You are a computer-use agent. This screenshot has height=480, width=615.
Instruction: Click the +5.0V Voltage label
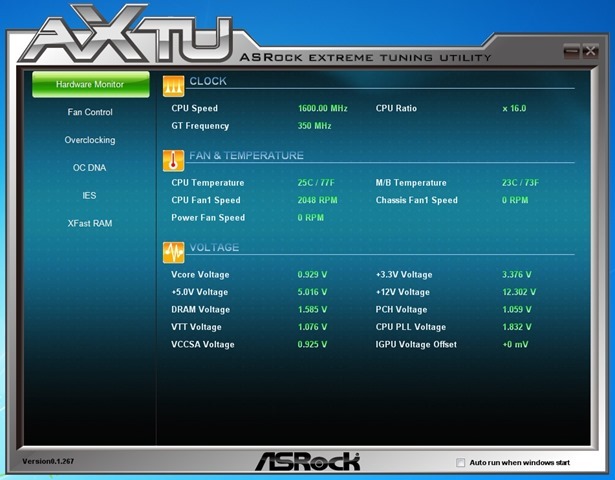(x=200, y=292)
